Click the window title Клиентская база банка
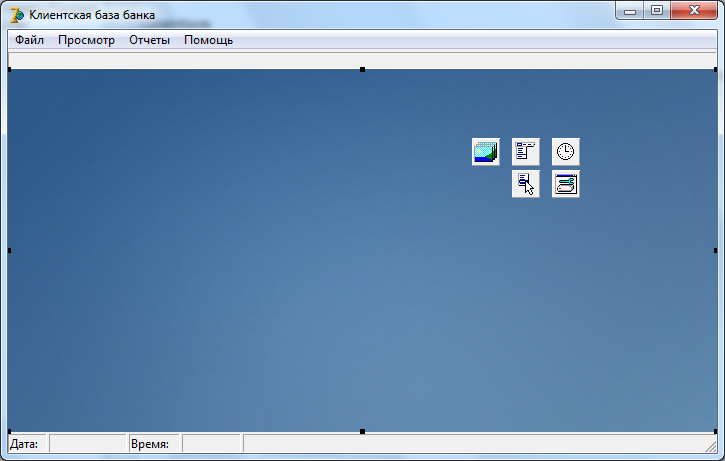725x461 pixels. [x=92, y=15]
